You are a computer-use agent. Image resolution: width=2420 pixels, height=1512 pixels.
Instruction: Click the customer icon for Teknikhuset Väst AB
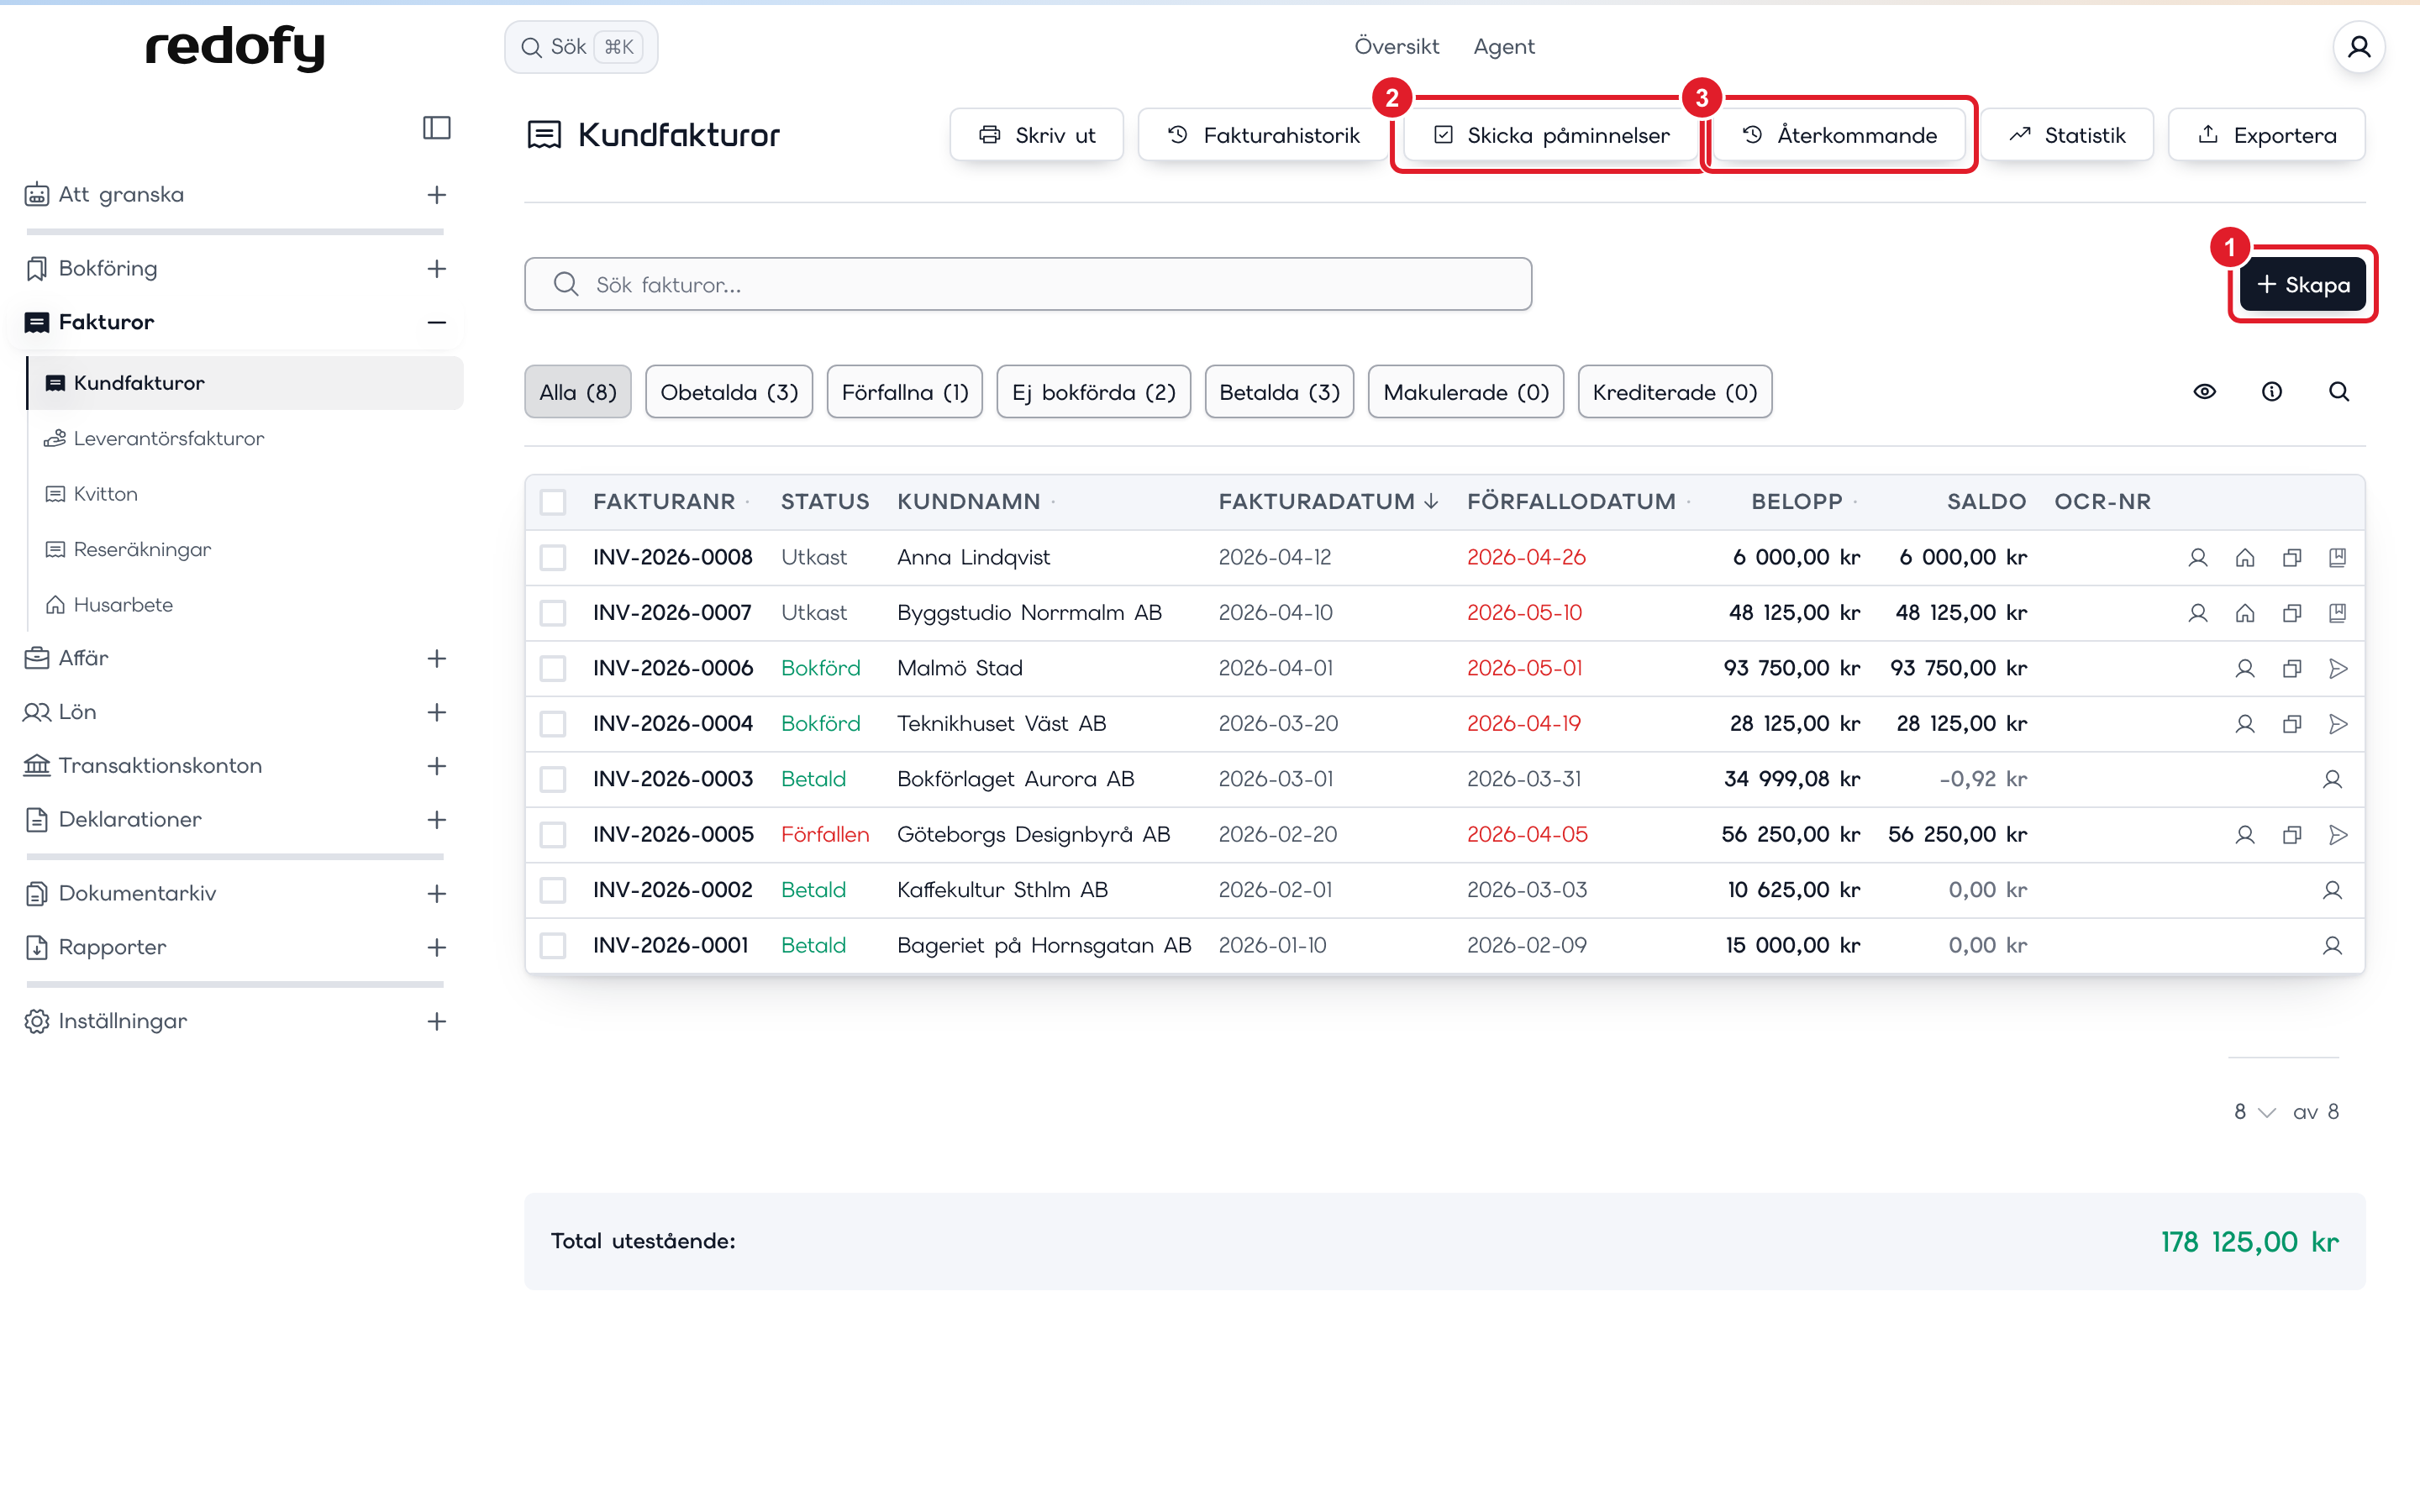(x=2245, y=724)
